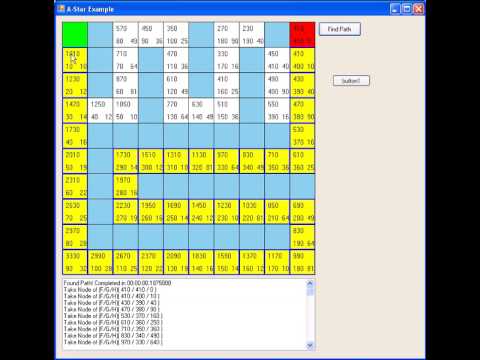Click the white cell showing 1050
This screenshot has height=360, width=480.
(x=126, y=111)
